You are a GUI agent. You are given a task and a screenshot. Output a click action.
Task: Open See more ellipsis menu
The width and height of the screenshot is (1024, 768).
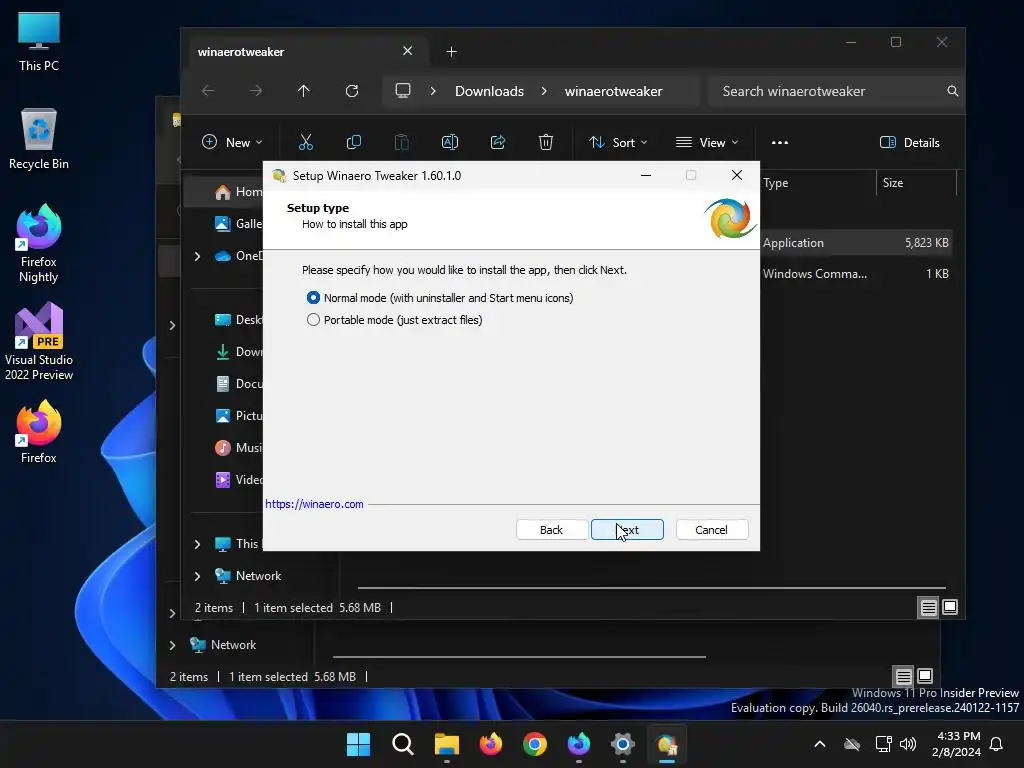coord(780,142)
